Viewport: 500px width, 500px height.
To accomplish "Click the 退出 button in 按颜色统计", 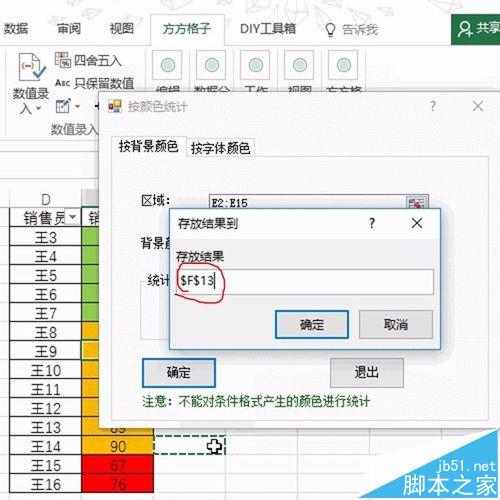I will click(367, 373).
